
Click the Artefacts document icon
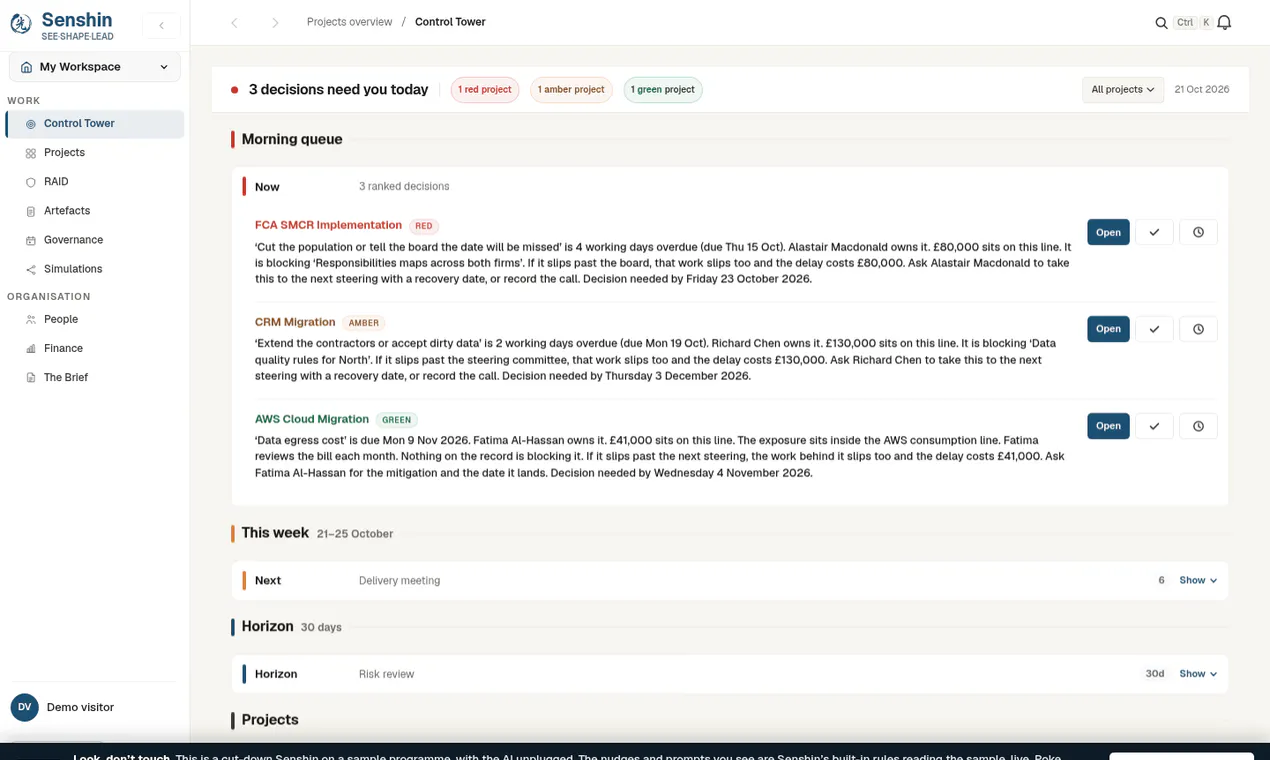pos(31,211)
